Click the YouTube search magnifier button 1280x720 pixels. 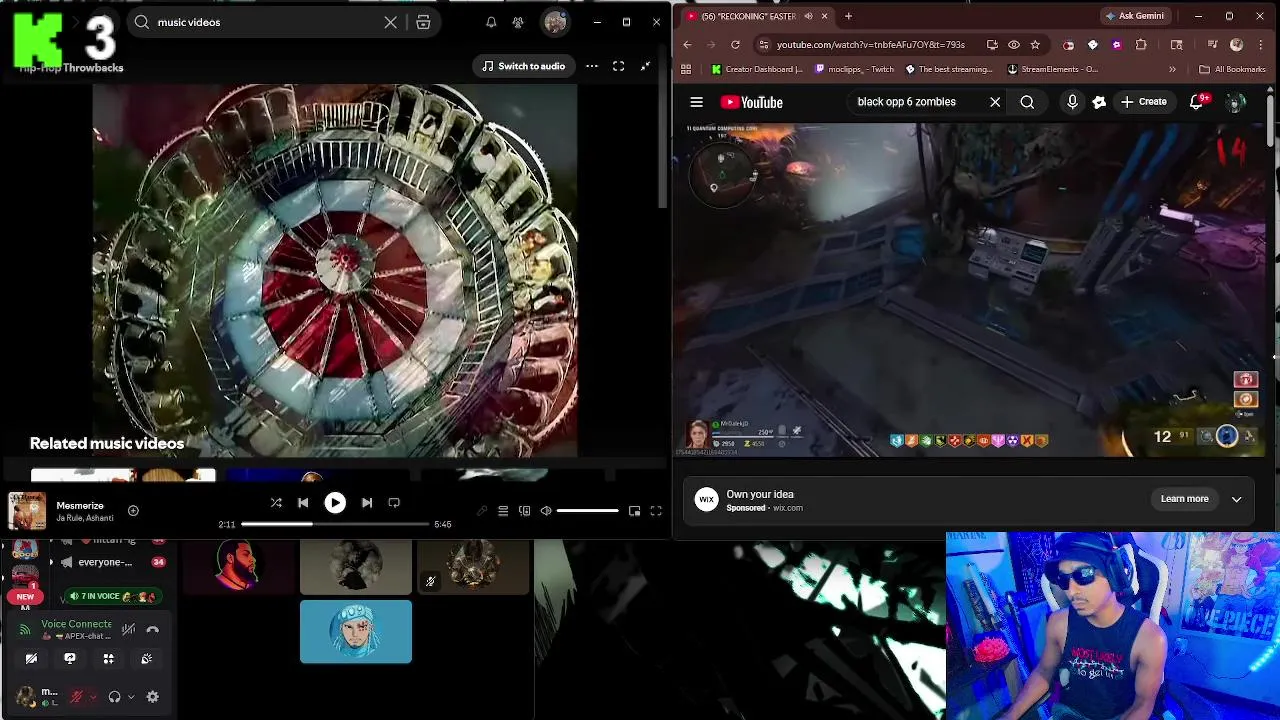tap(1027, 102)
